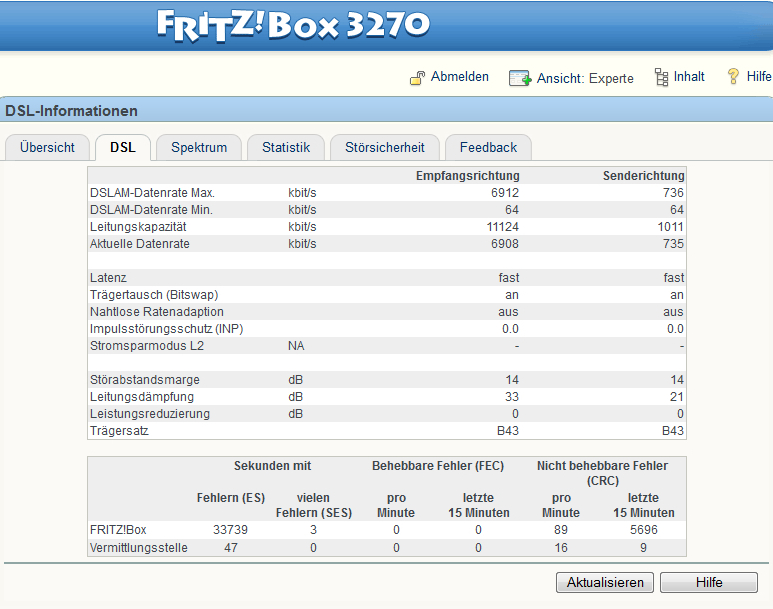This screenshot has height=609, width=773.
Task: Click the Trägersatz label
Action: 119,431
